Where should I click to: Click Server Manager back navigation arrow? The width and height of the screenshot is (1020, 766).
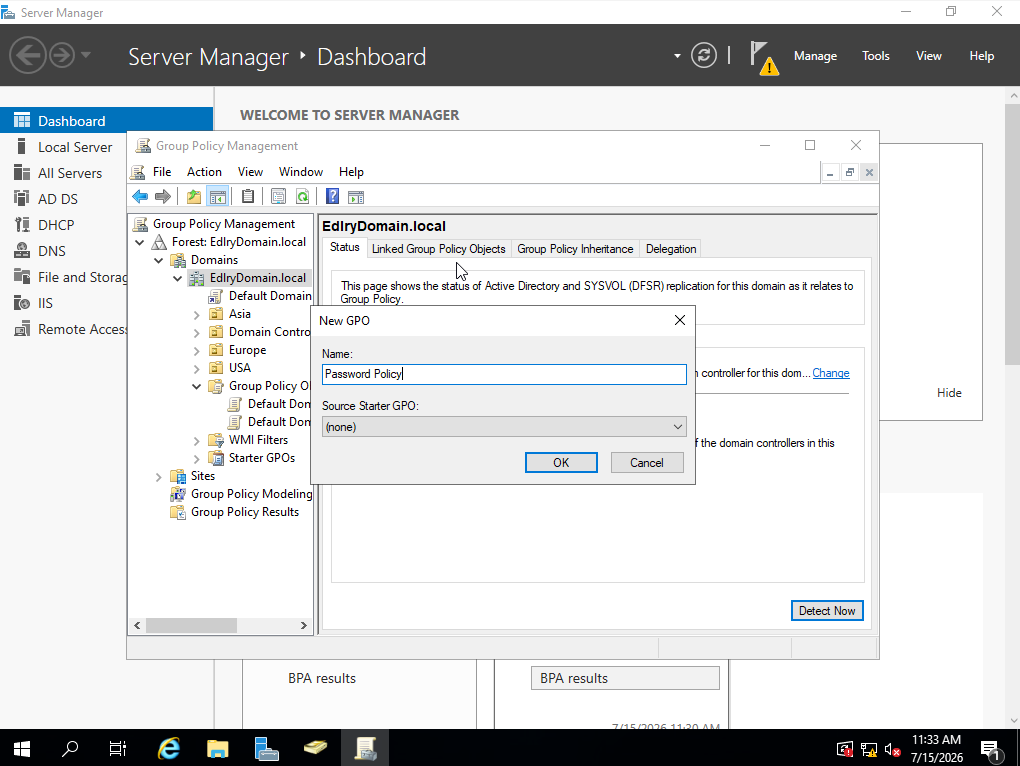coord(27,55)
